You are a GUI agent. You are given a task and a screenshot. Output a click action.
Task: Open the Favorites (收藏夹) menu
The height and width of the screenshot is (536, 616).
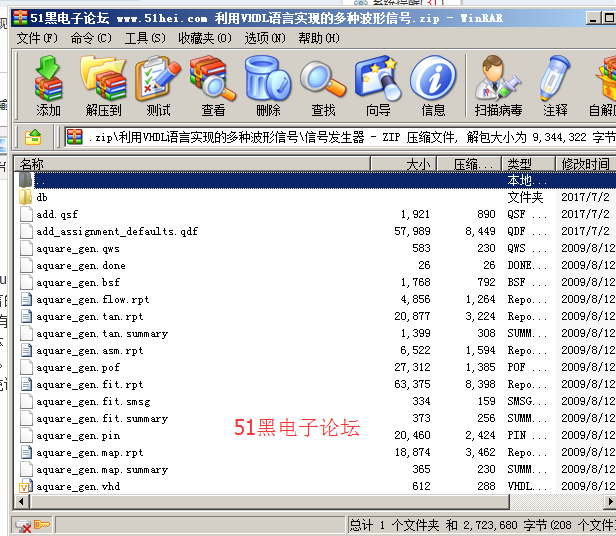[x=205, y=38]
